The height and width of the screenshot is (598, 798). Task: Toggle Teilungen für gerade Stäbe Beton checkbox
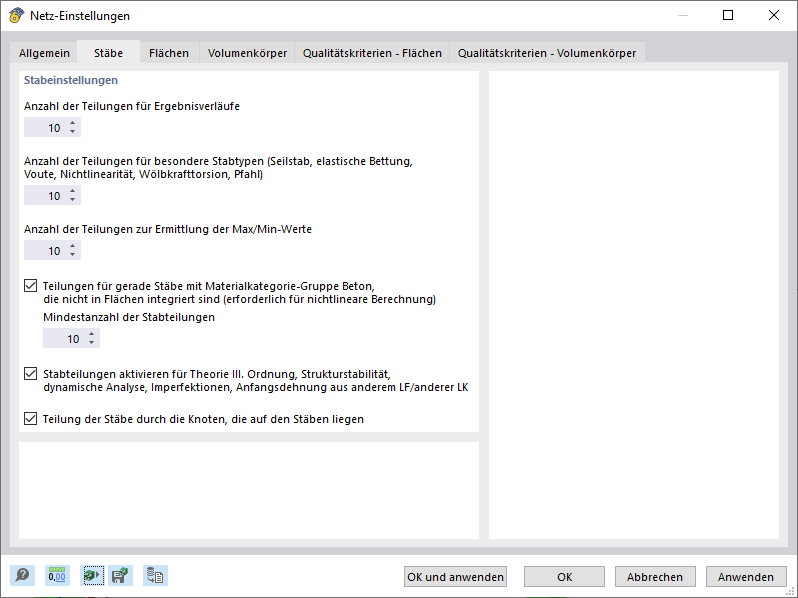31,286
